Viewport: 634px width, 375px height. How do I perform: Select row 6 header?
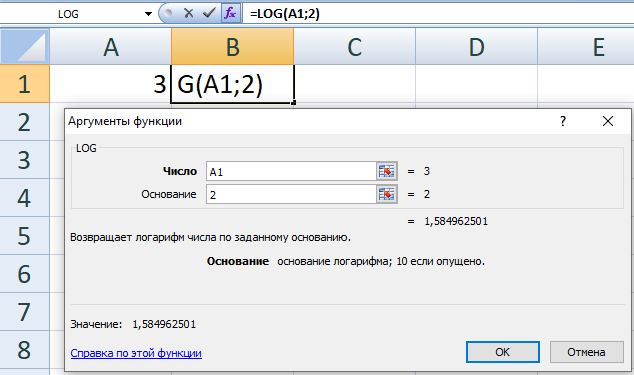[x=24, y=274]
